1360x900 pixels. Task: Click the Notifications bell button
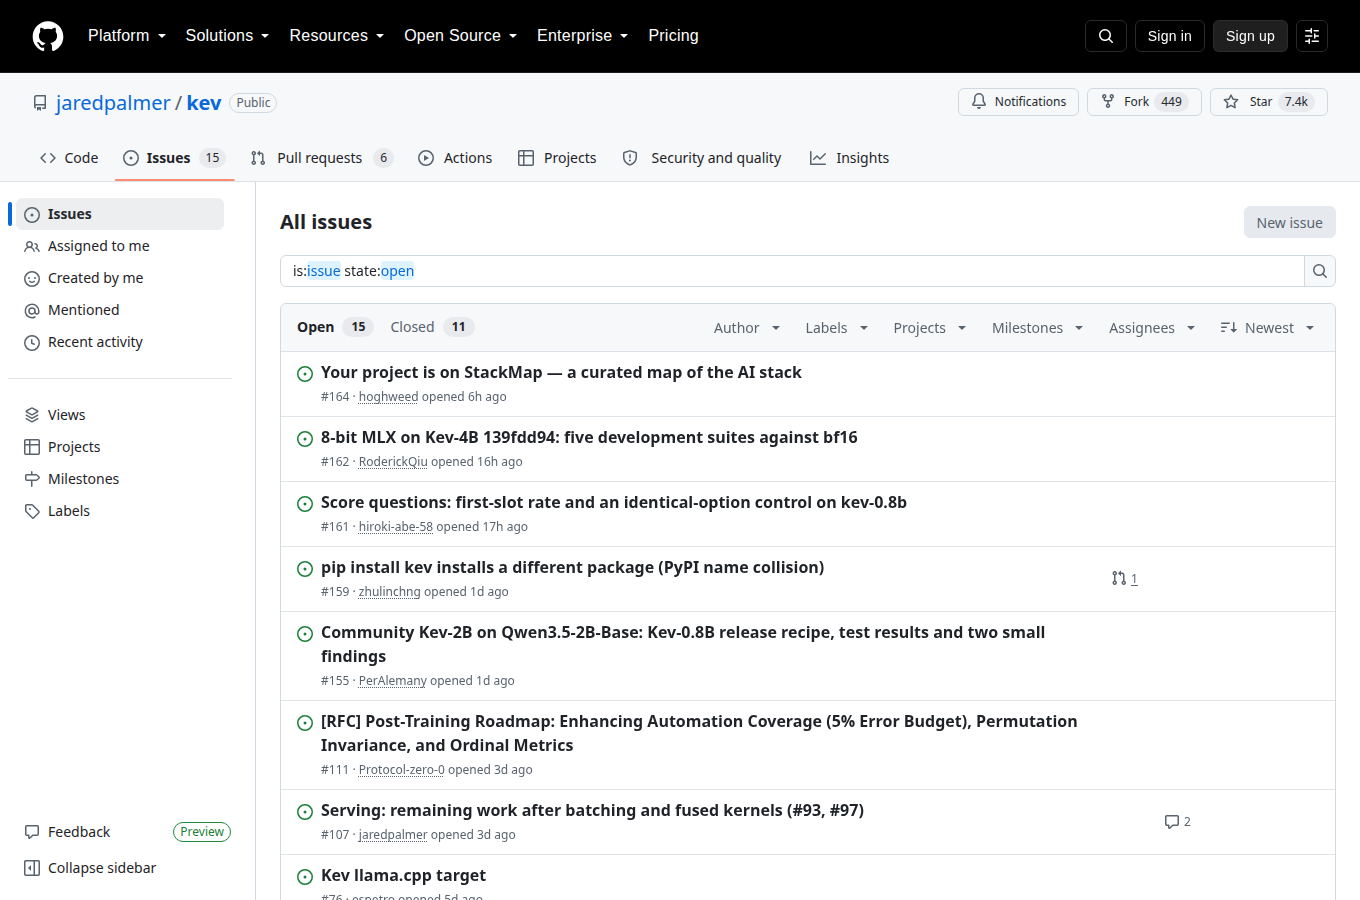(1018, 102)
